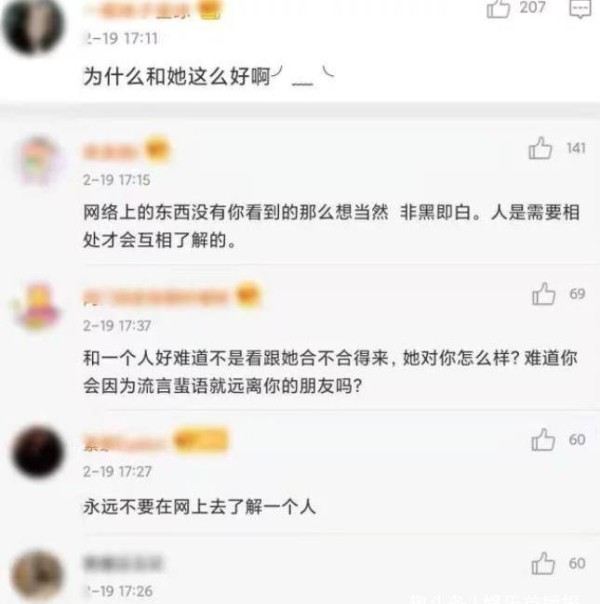Like the comment with 69 likes
Viewport: 600px width, 604px height.
tap(543, 294)
